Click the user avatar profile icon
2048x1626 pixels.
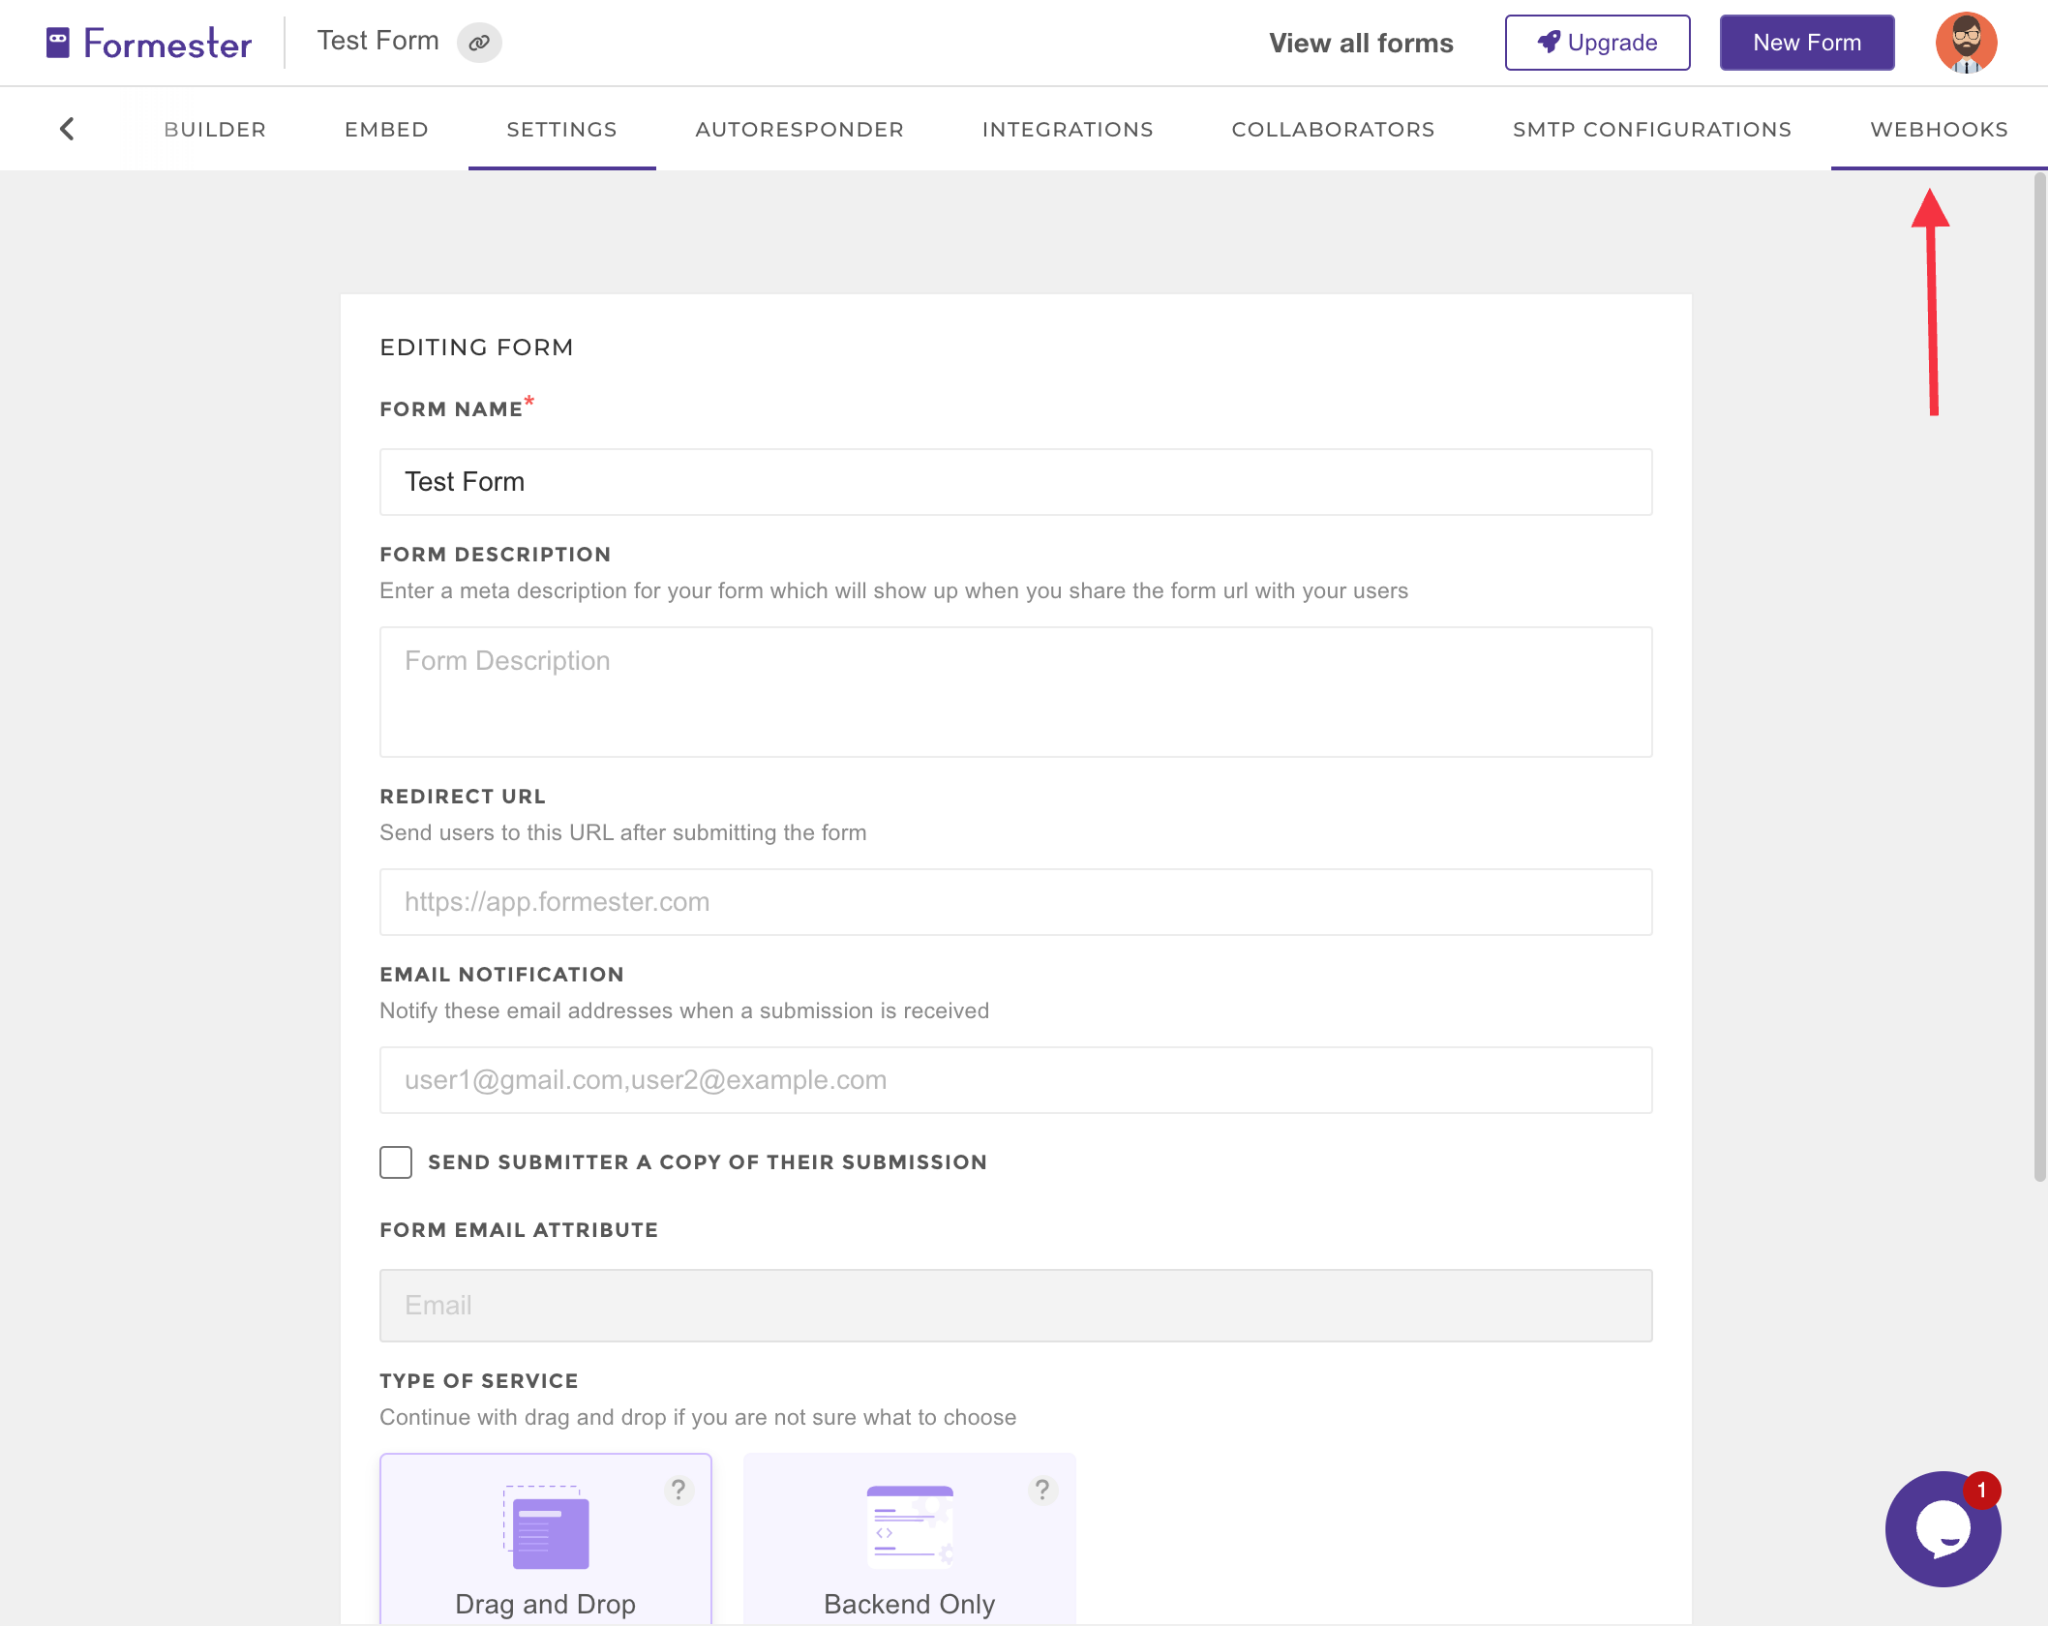click(x=1967, y=42)
